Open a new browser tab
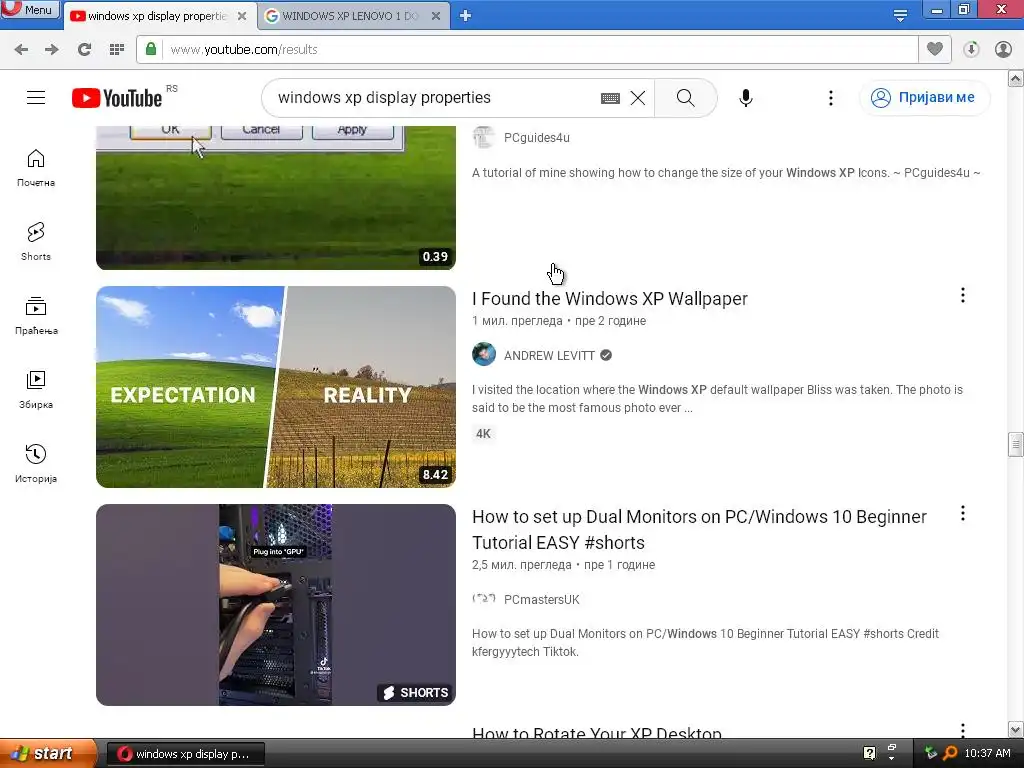 [x=465, y=16]
